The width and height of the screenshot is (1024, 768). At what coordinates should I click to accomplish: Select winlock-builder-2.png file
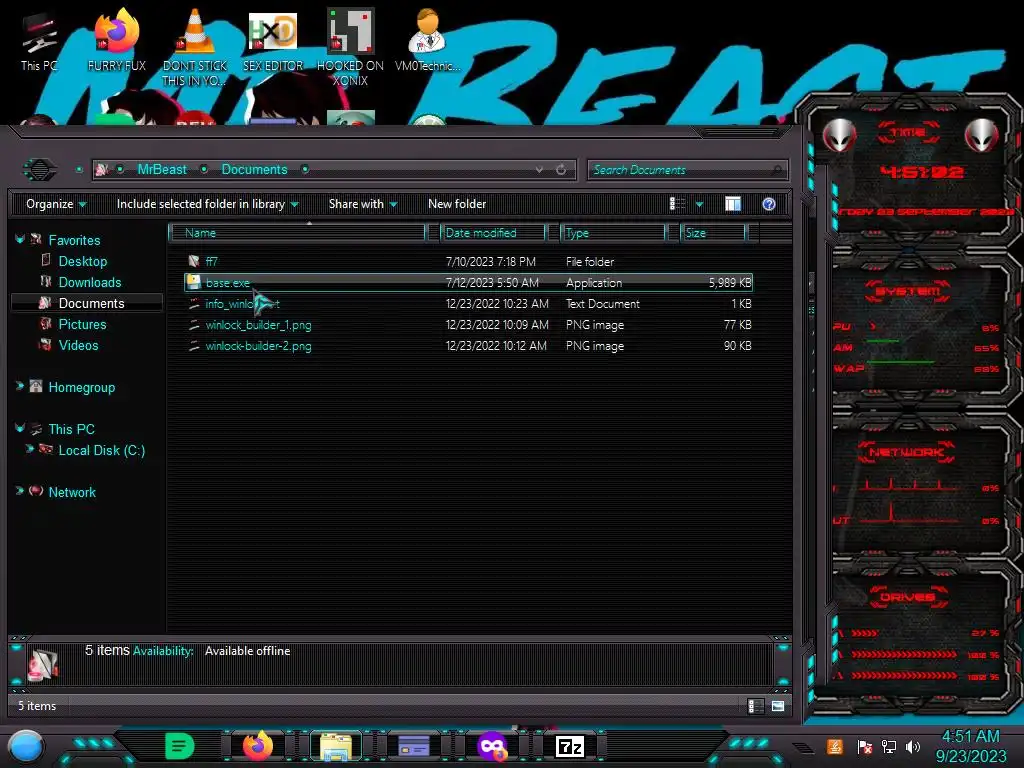[x=258, y=345]
